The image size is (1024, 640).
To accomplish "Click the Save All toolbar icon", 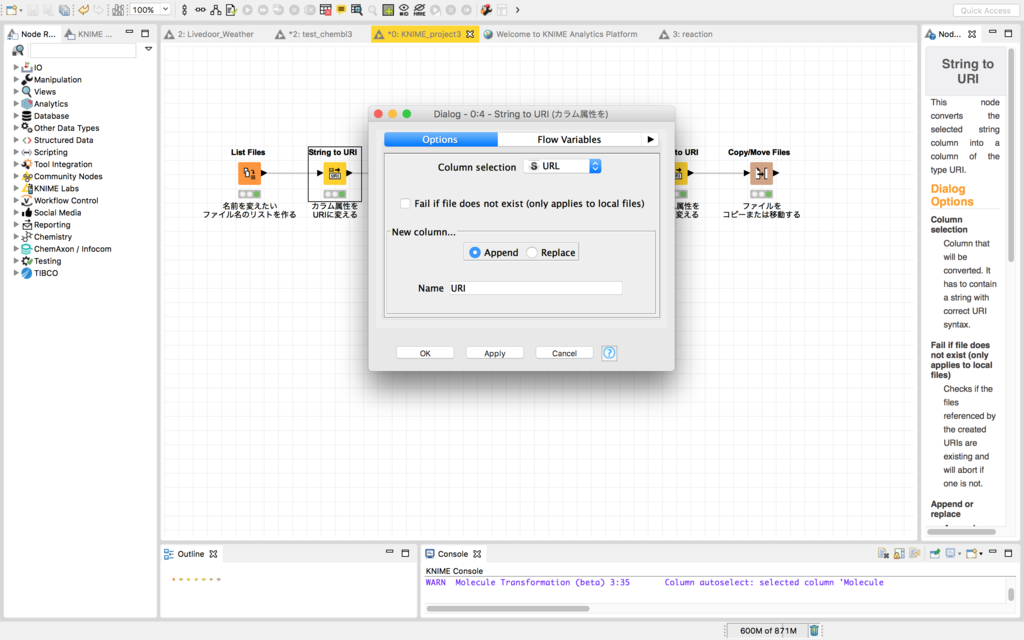I will tap(64, 10).
